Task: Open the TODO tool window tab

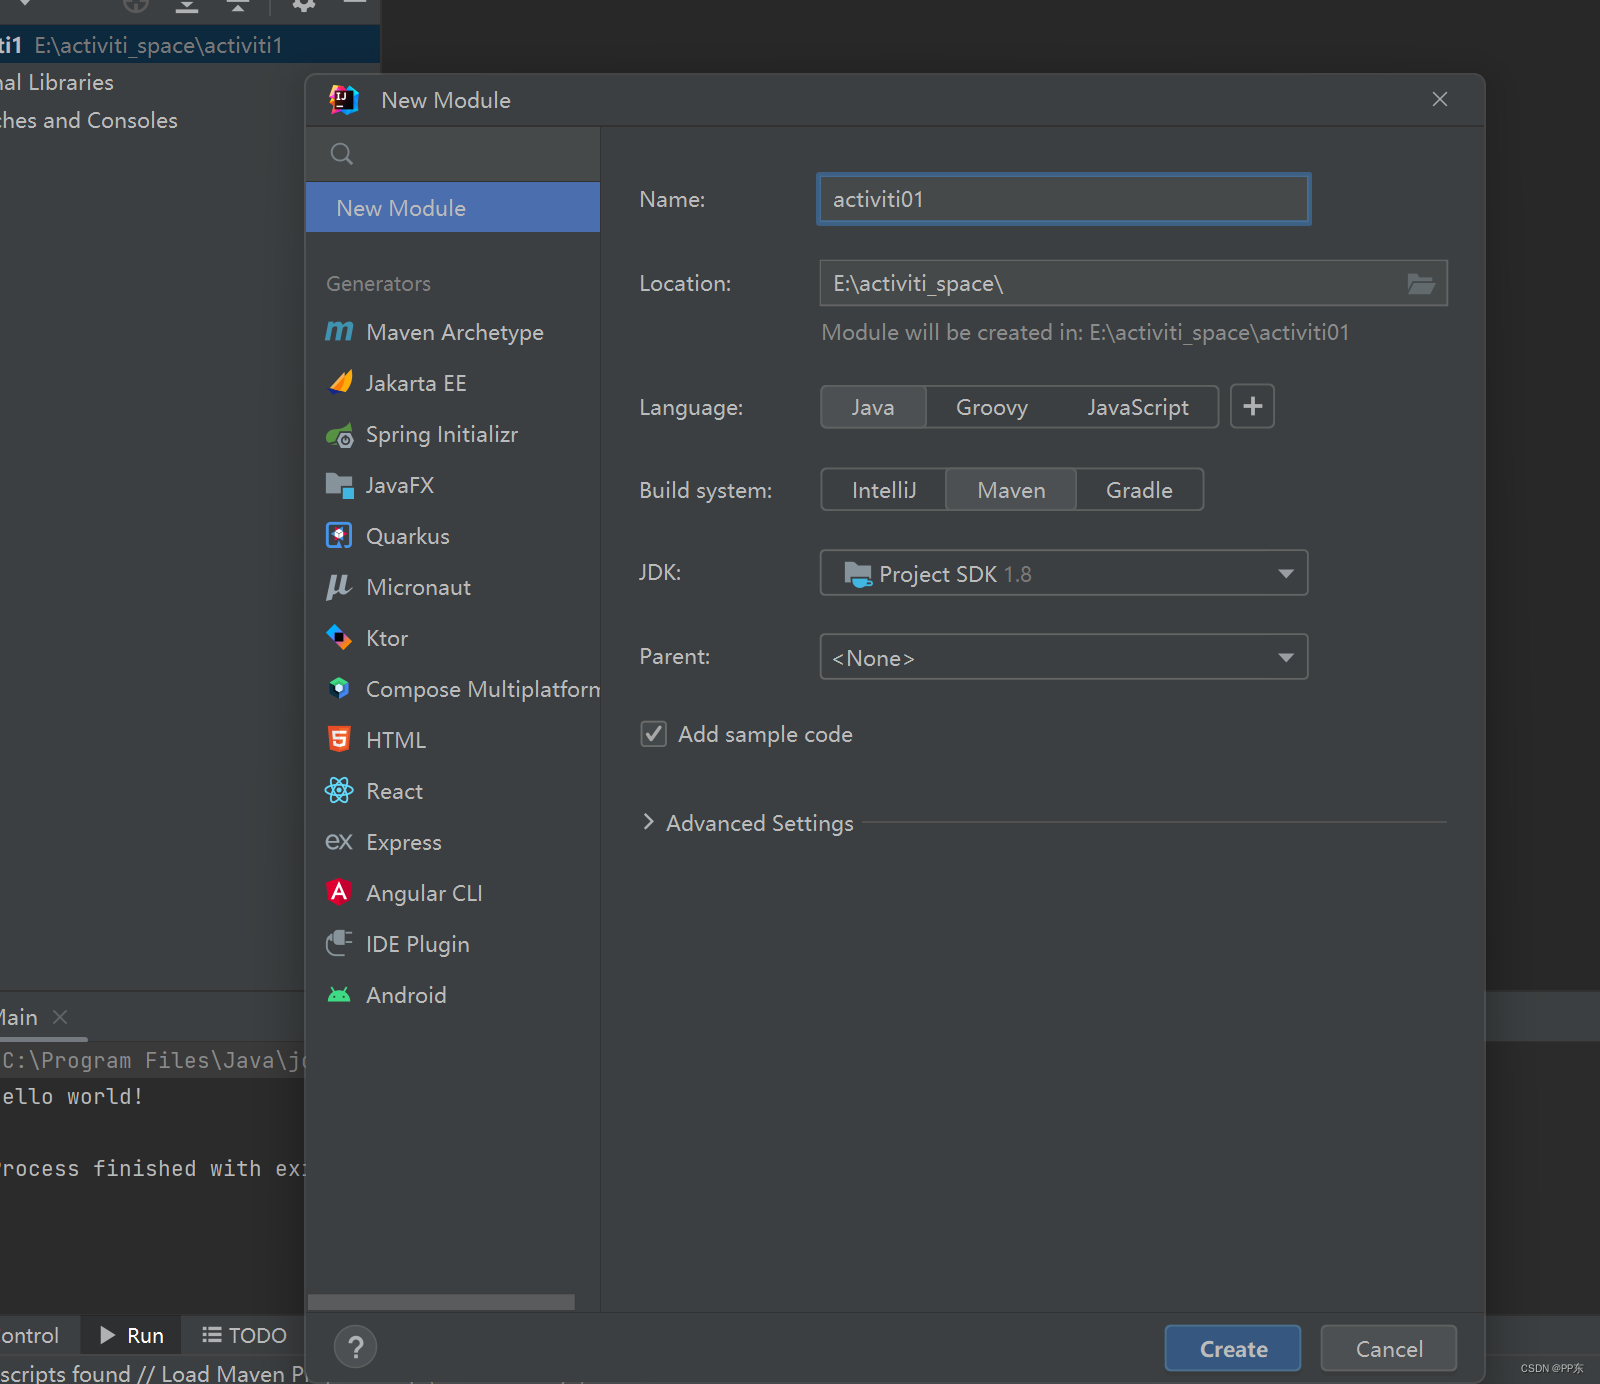Action: click(244, 1335)
